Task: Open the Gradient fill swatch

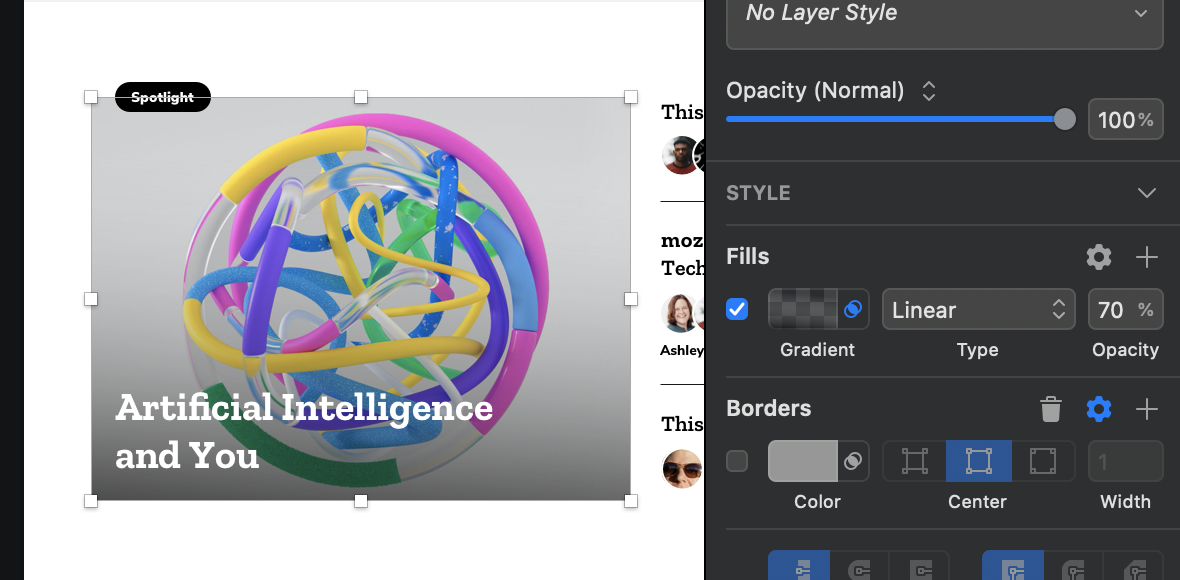Action: pyautogui.click(x=803, y=309)
